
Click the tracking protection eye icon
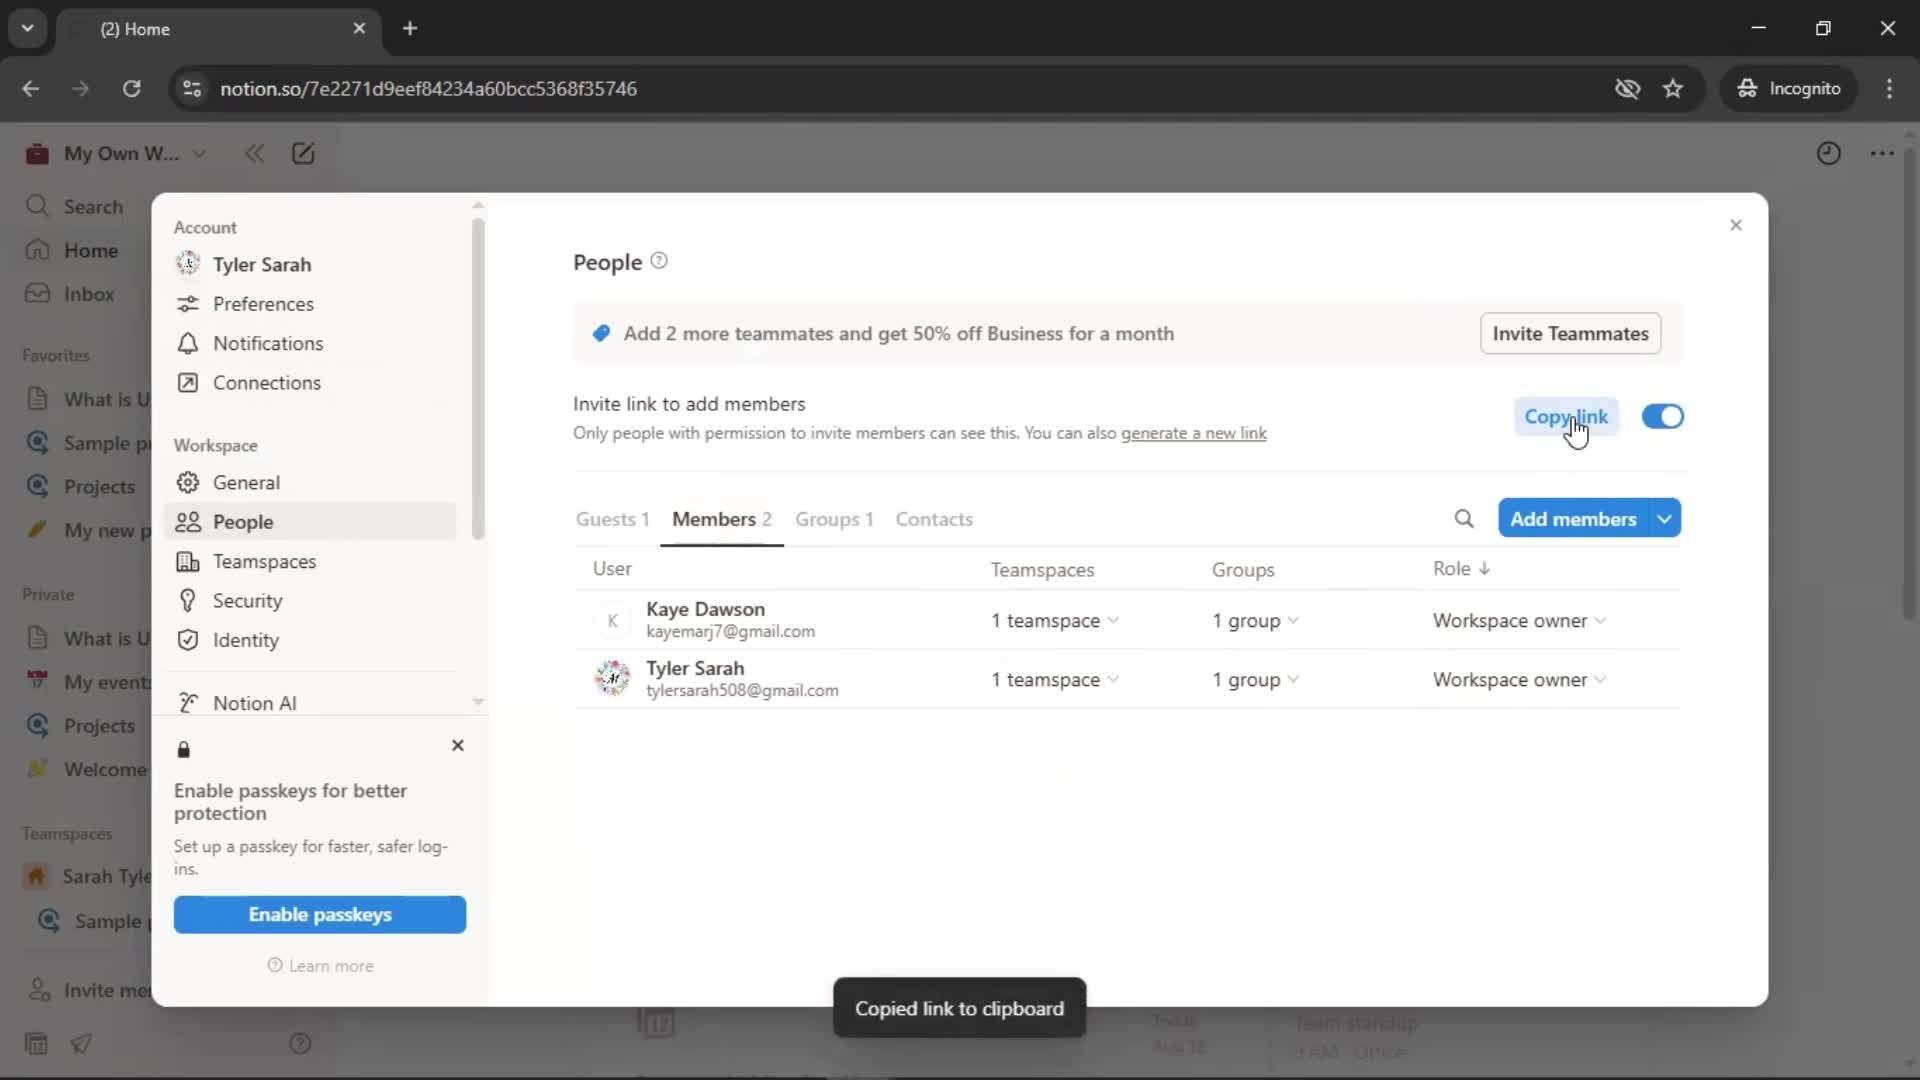coord(1627,88)
